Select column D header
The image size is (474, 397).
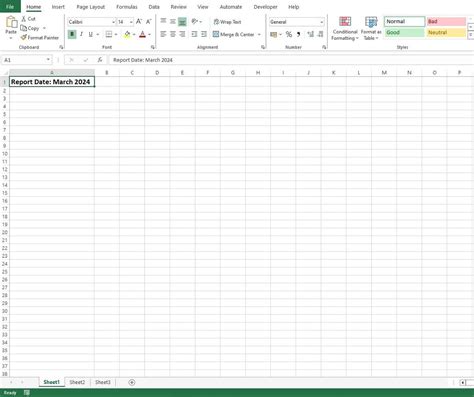pos(157,73)
